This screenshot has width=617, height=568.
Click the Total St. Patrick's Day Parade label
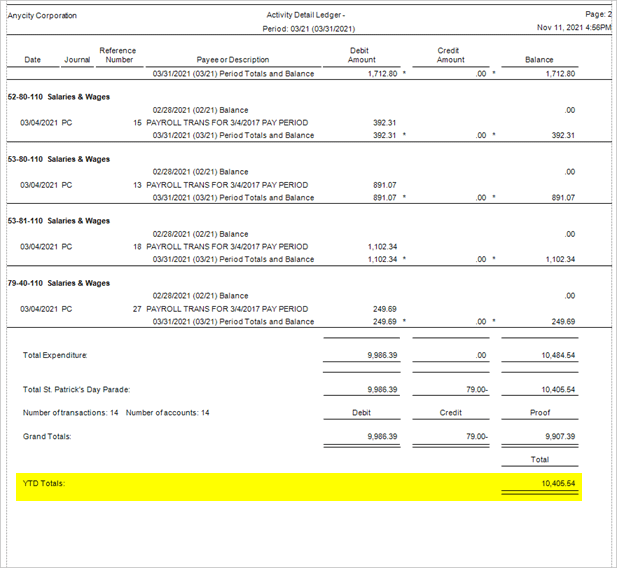pyautogui.click(x=76, y=390)
